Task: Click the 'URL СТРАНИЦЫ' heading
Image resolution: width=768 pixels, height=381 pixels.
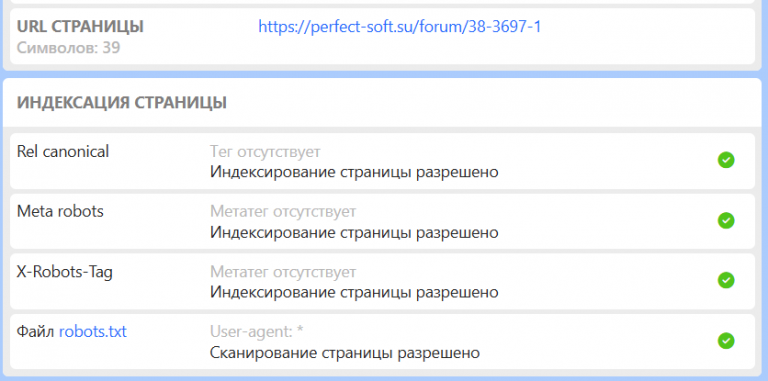Action: 80,26
